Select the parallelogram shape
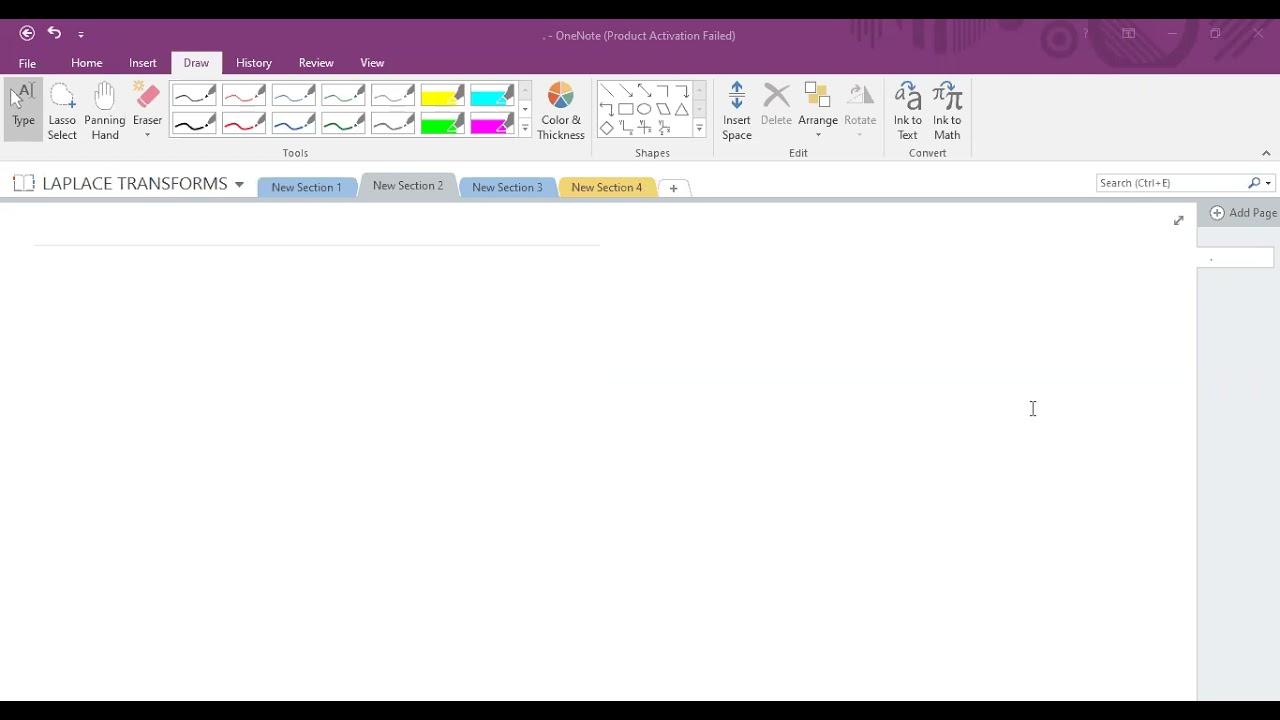This screenshot has width=1280, height=720. pyautogui.click(x=663, y=109)
